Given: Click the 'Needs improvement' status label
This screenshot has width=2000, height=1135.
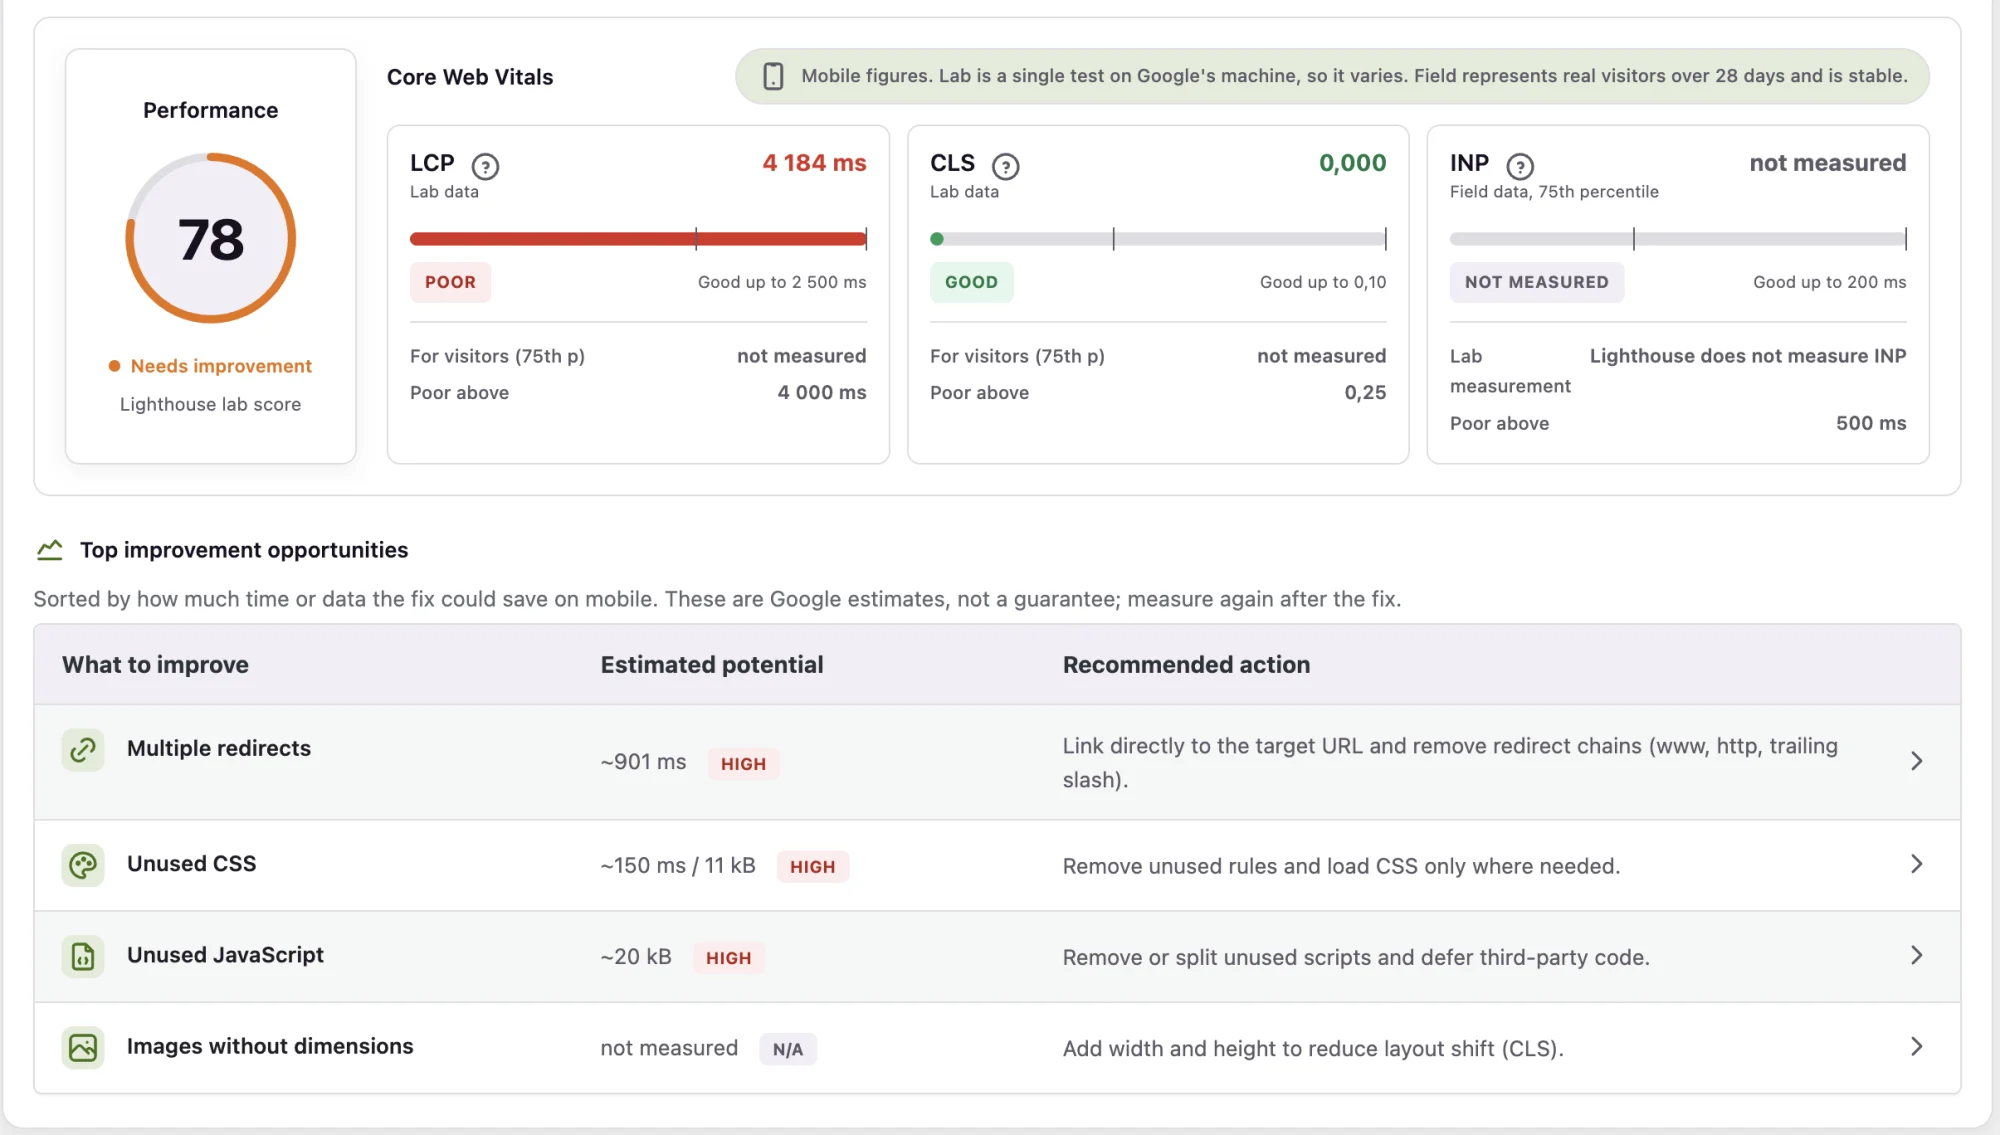Looking at the screenshot, I should (x=221, y=366).
